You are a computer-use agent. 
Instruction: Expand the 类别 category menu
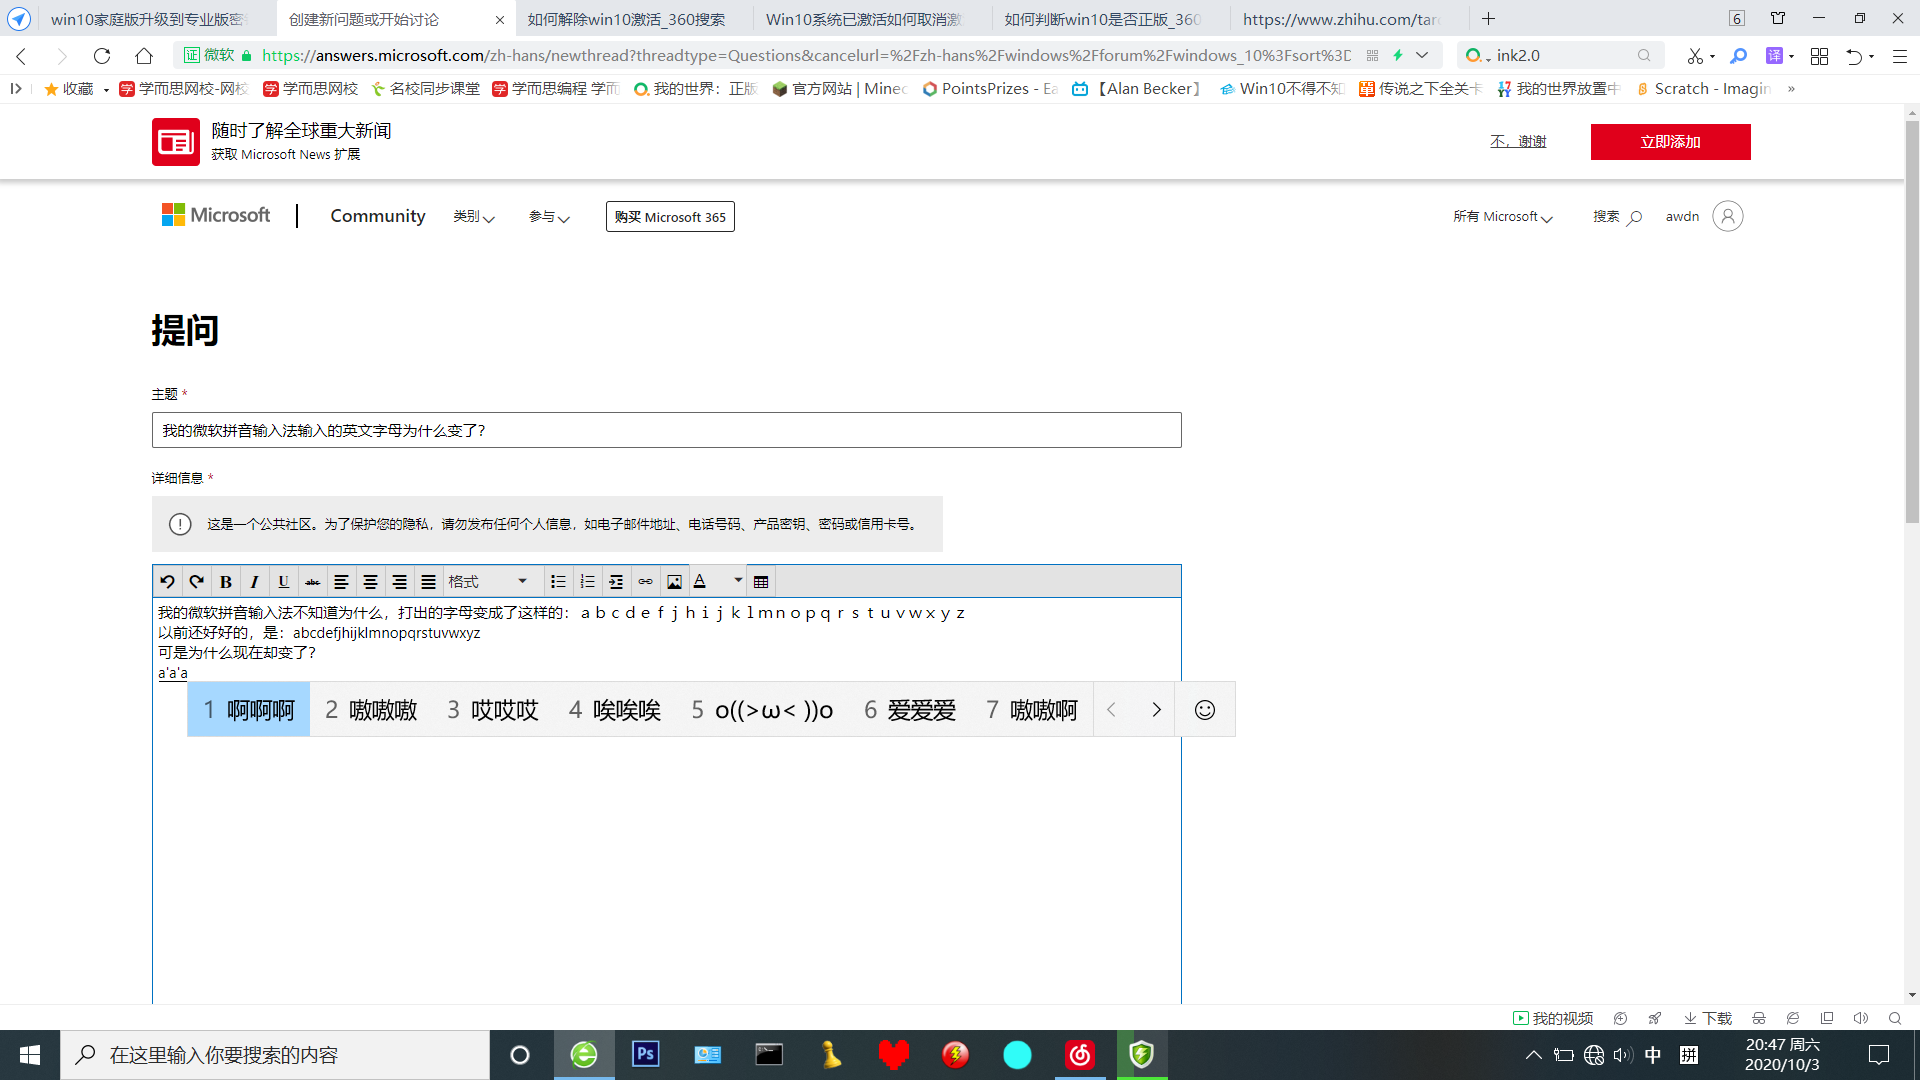473,217
